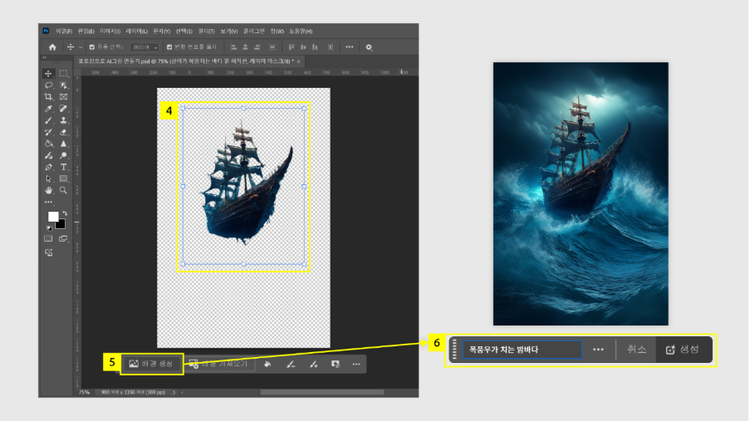Open the Help (H) menu
Image resolution: width=750 pixels, height=421 pixels.
coord(301,31)
